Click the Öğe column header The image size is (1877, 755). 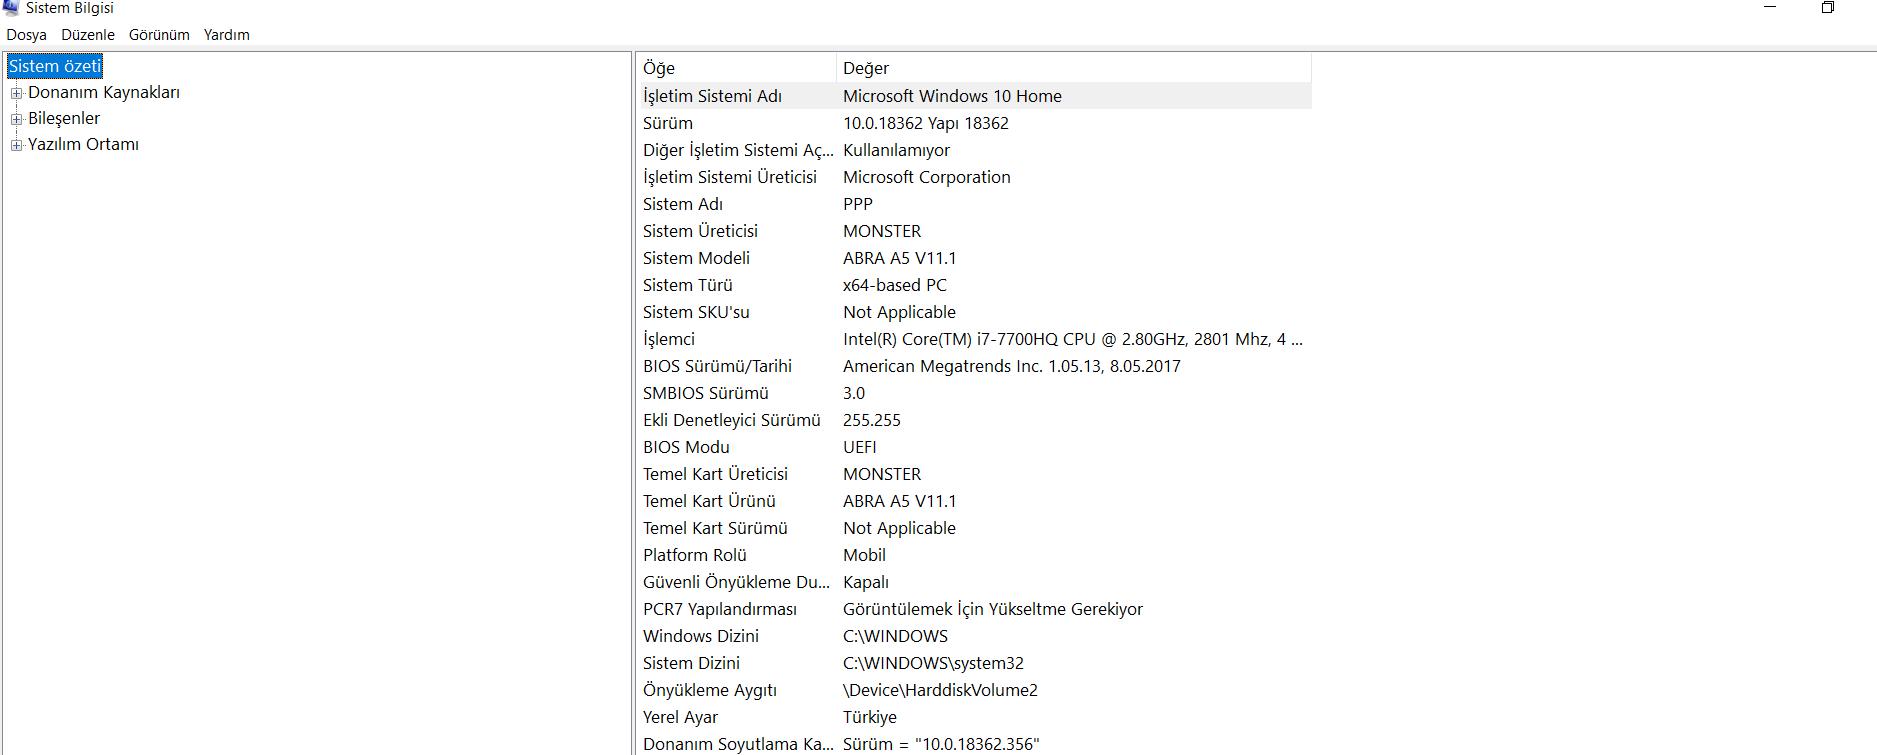click(736, 68)
